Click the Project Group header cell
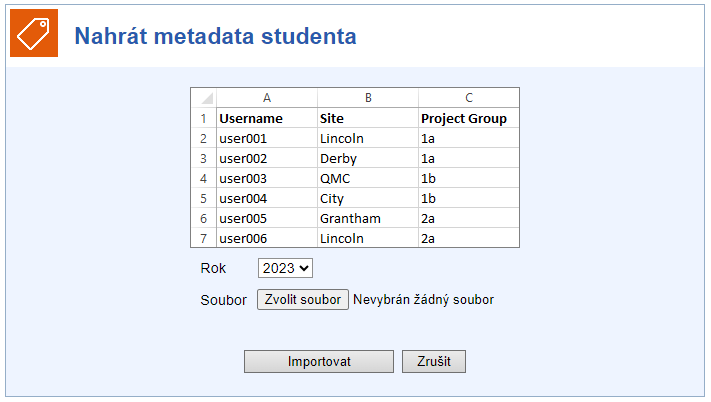Viewport: 711px width, 402px height. click(x=469, y=118)
